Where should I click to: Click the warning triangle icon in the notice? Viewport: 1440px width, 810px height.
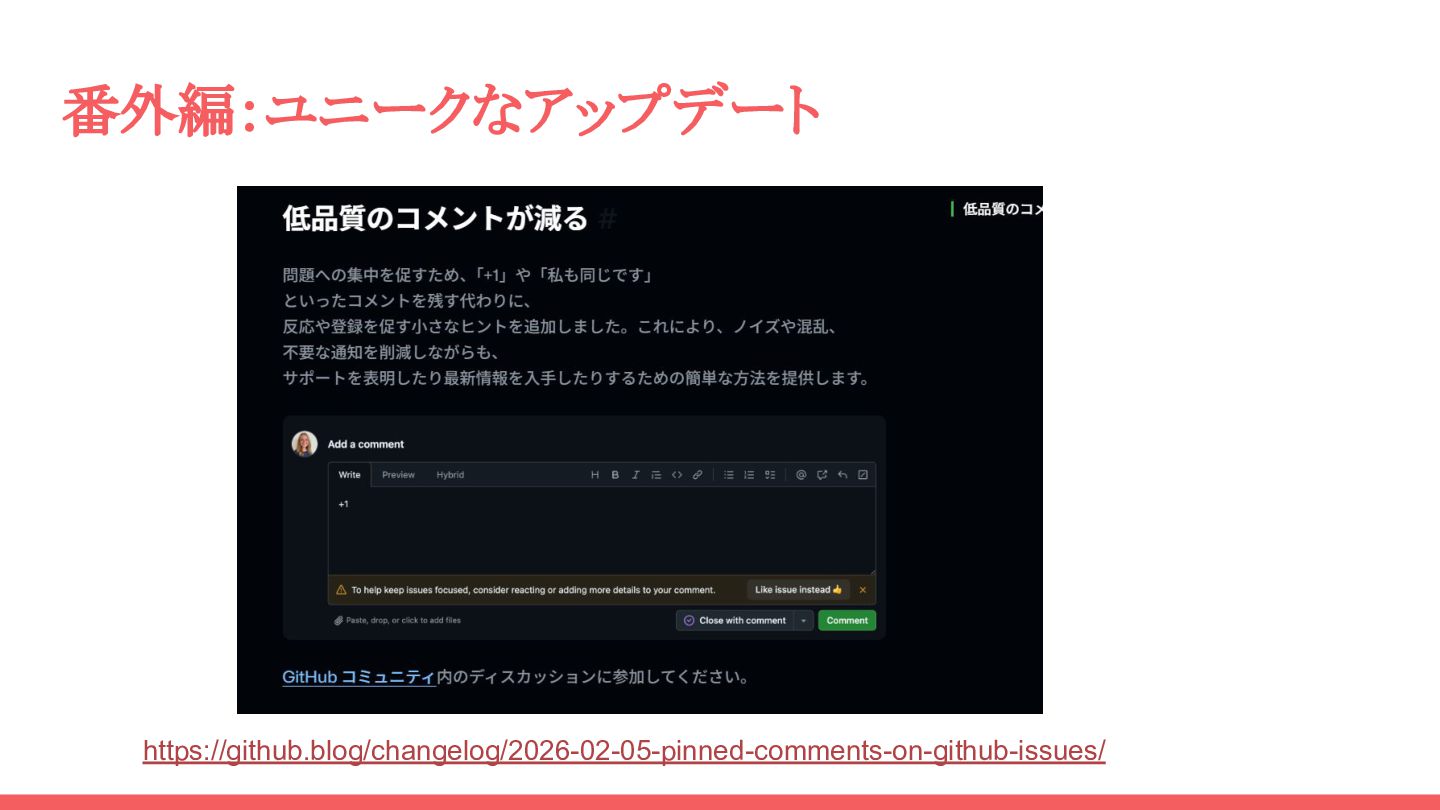tap(341, 590)
